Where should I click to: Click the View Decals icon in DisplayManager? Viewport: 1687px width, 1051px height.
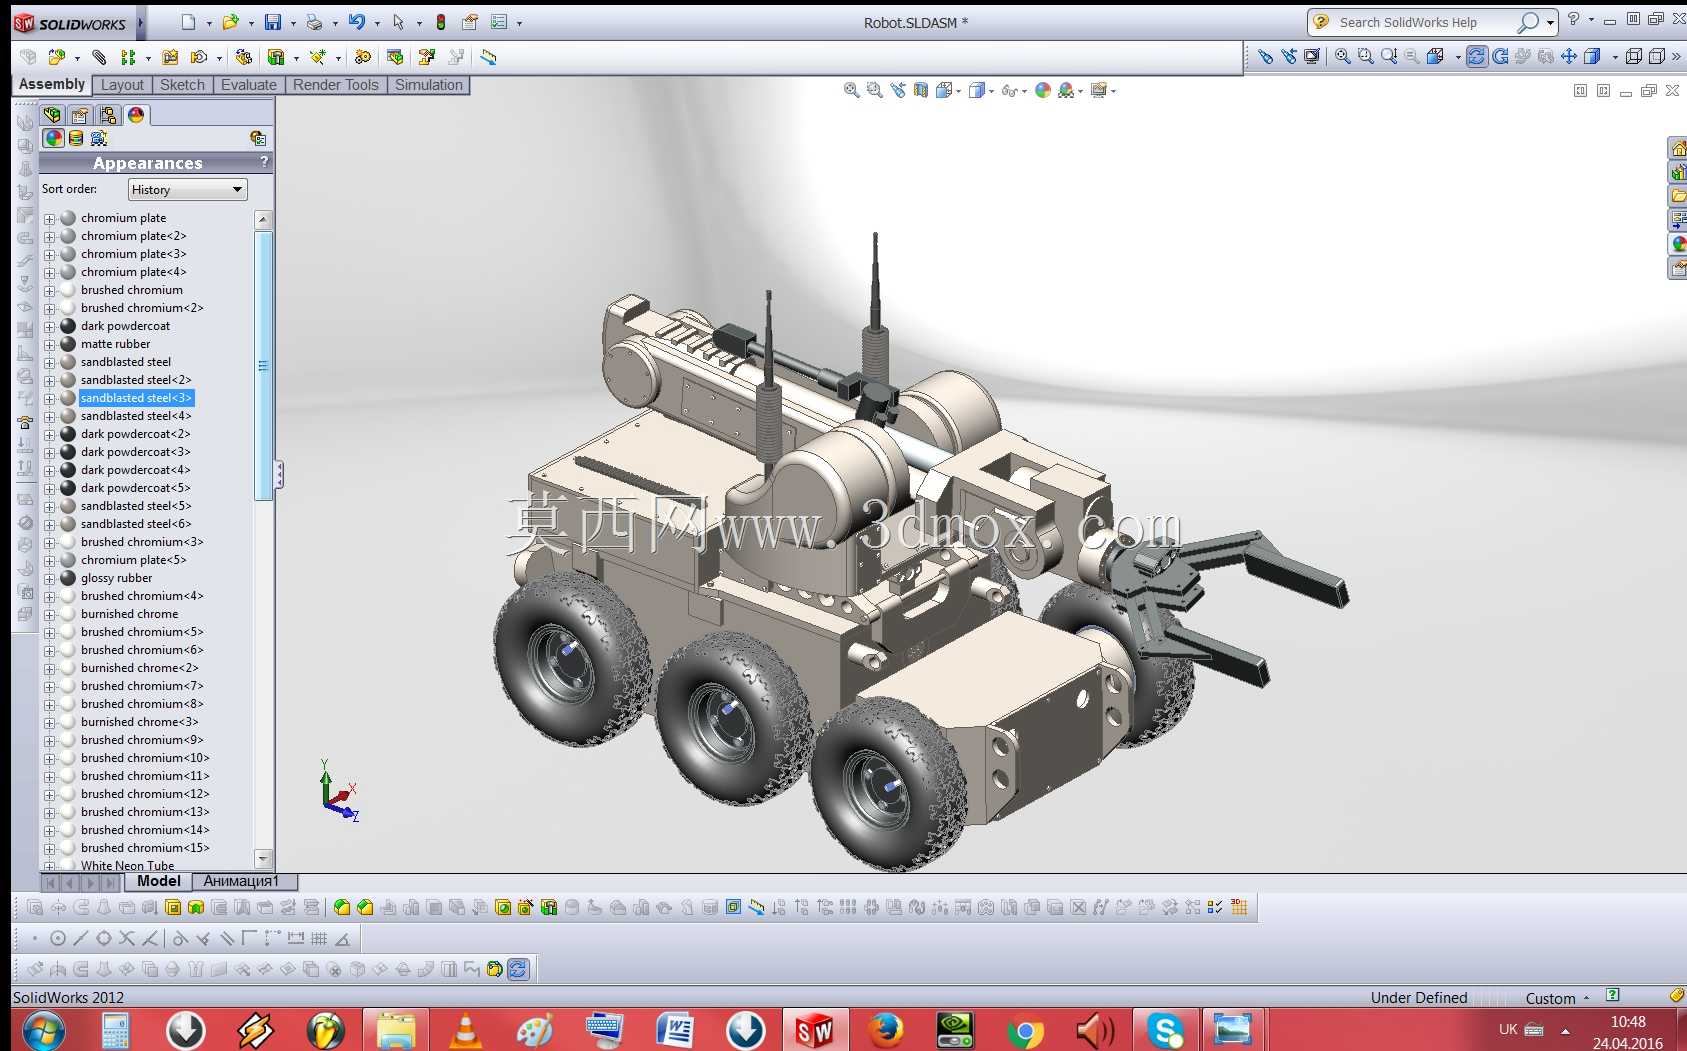point(76,138)
